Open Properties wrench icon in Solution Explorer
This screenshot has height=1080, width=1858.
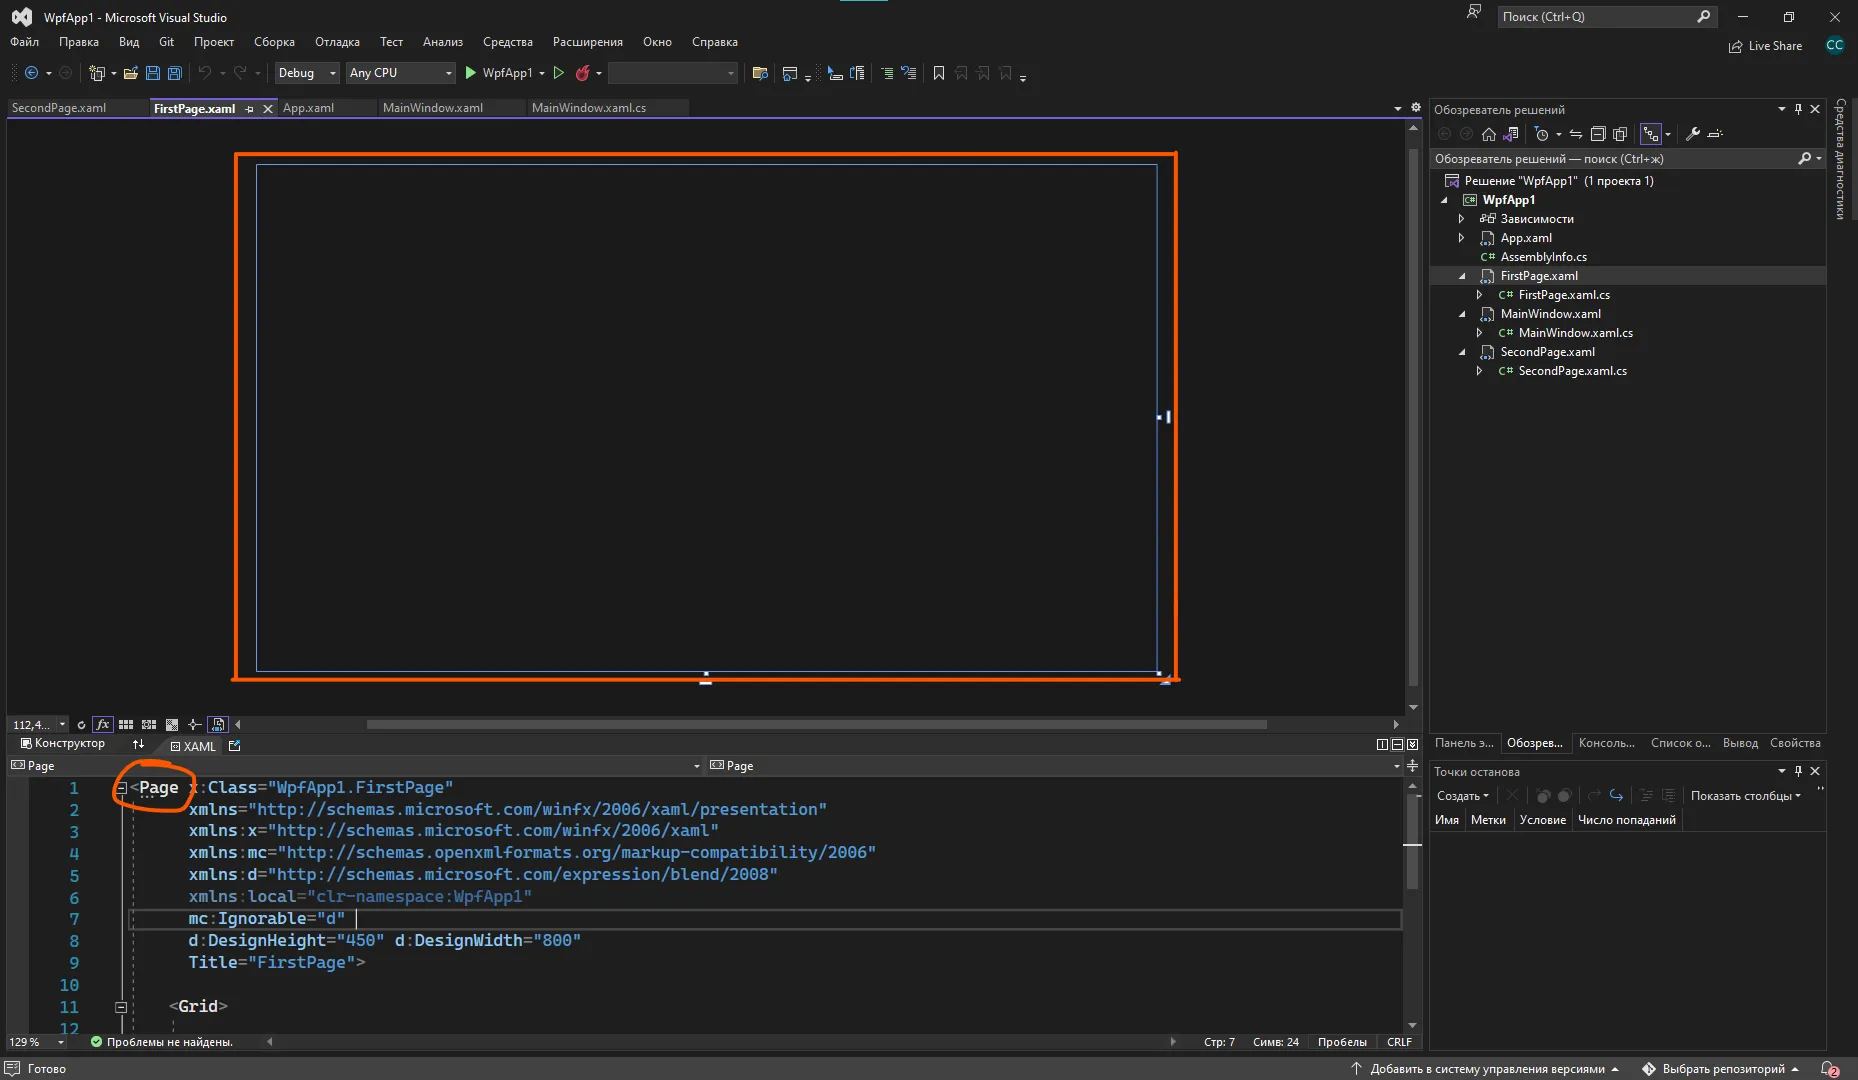[x=1693, y=134]
